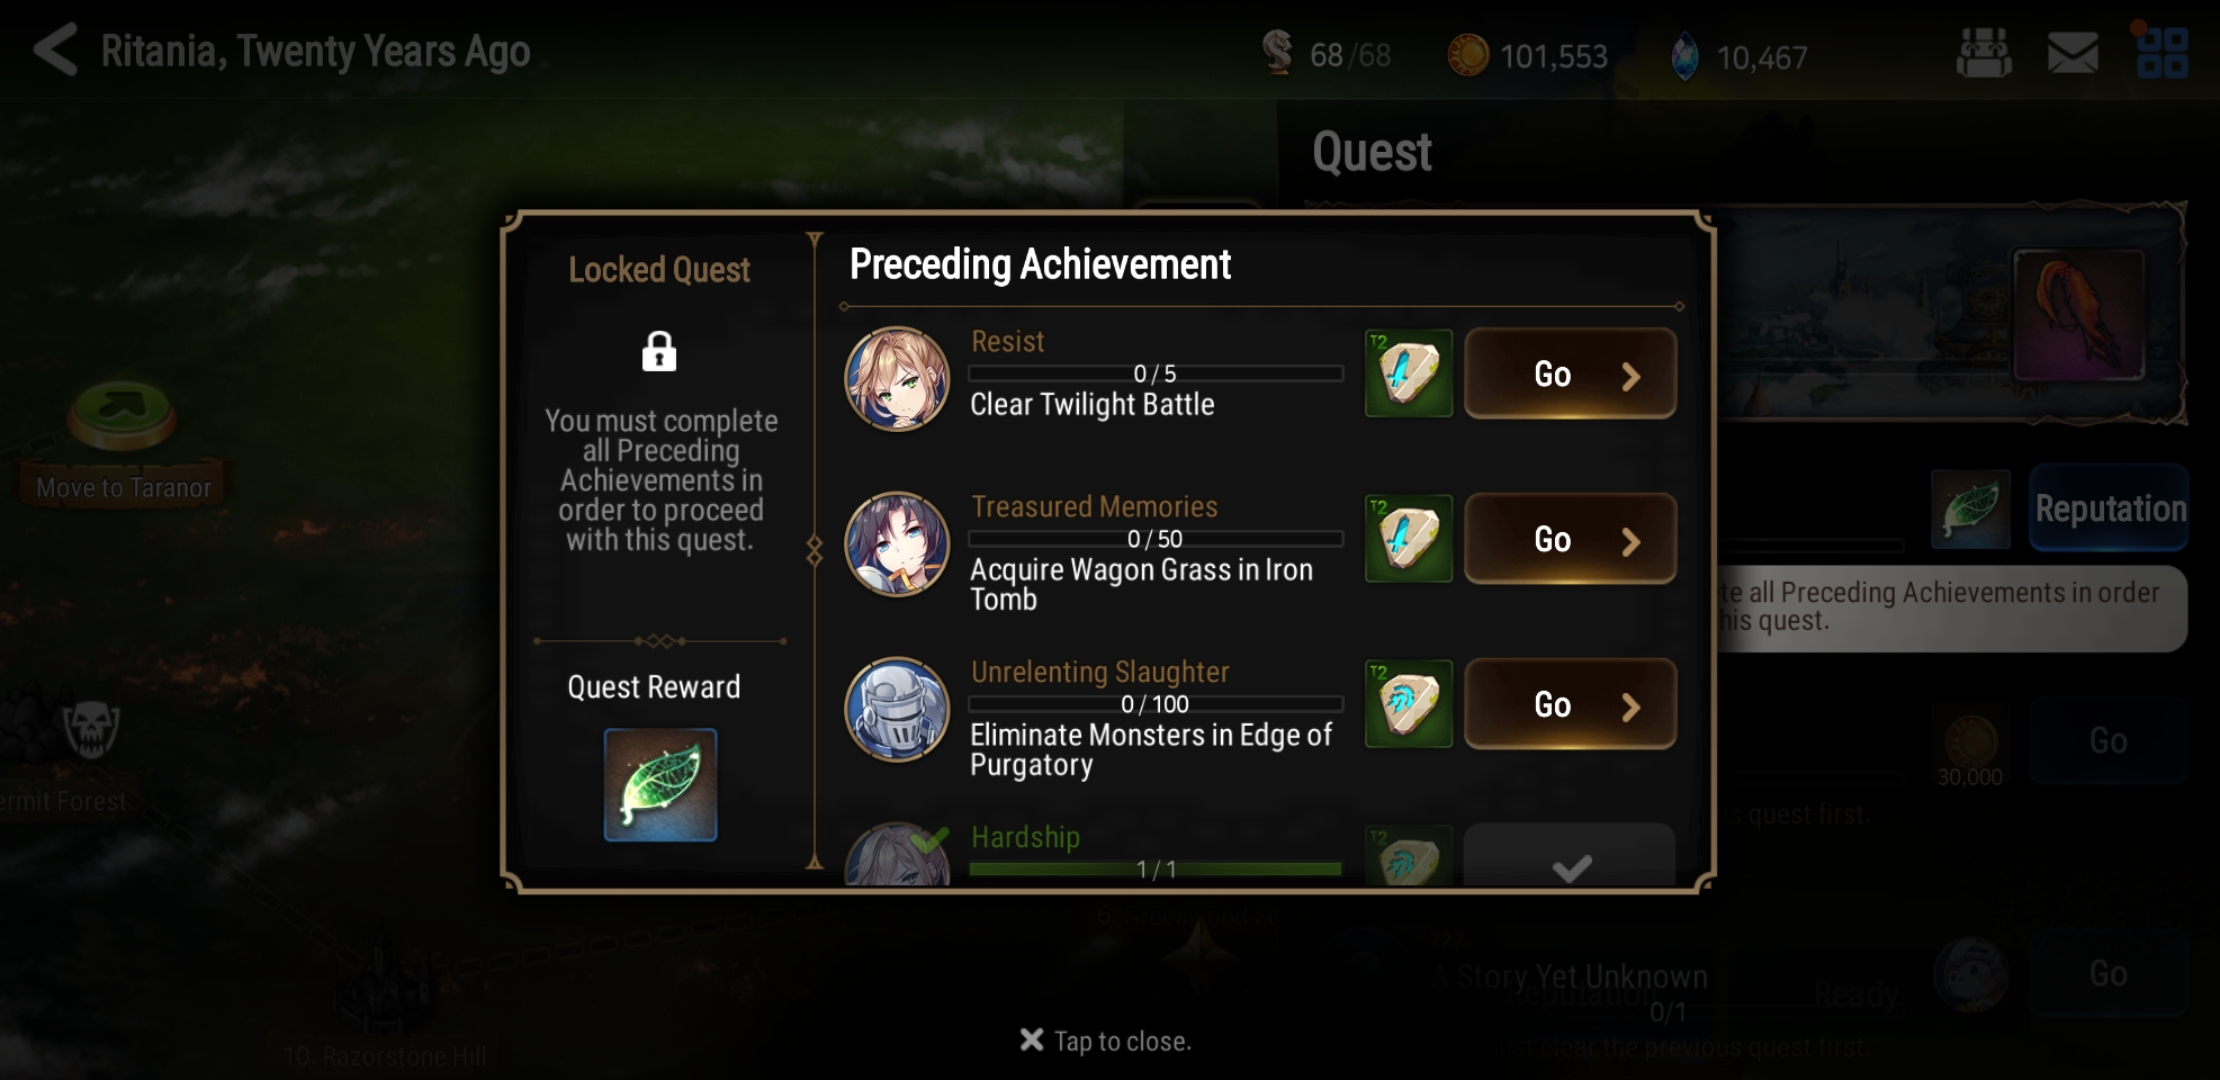Open the Reputation tab
The height and width of the screenshot is (1080, 2220).
(2109, 508)
